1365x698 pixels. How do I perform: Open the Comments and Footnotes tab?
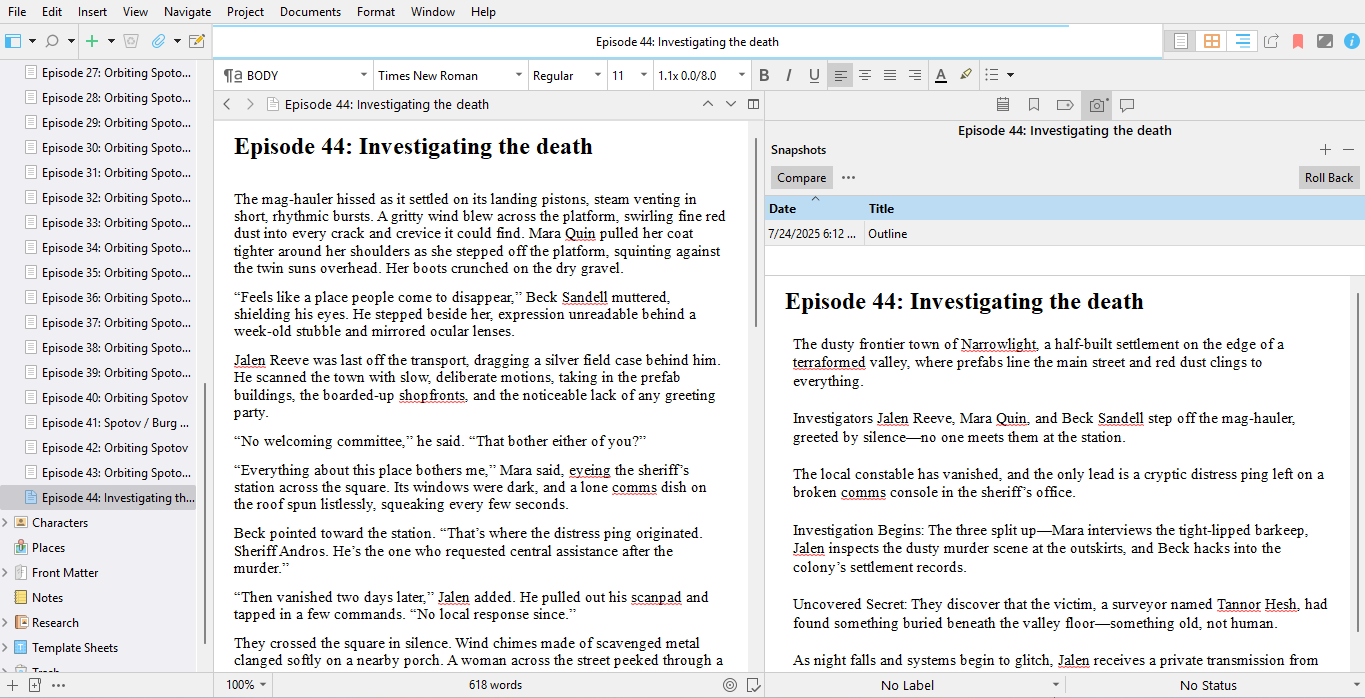click(1127, 105)
